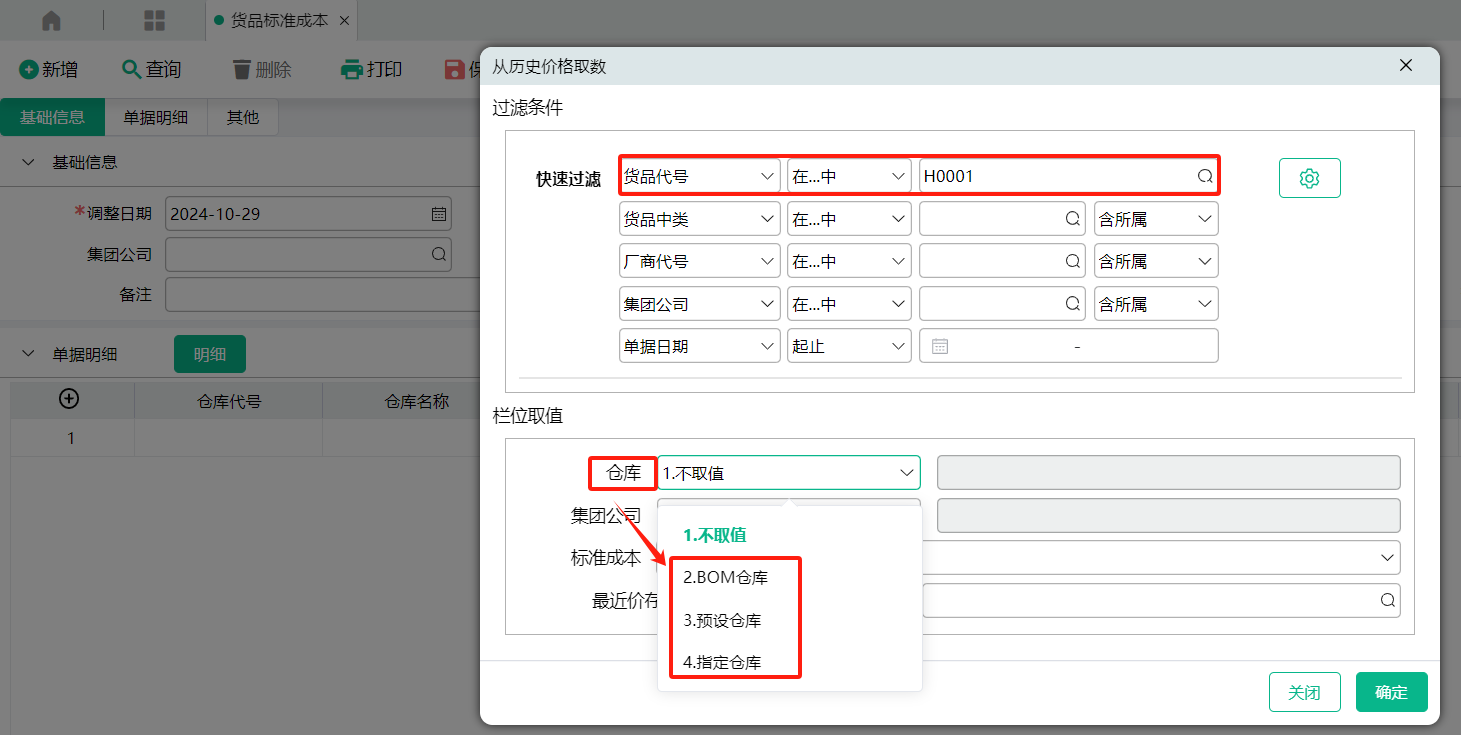Close the 货品标准成本 tab
1461x735 pixels.
[345, 20]
